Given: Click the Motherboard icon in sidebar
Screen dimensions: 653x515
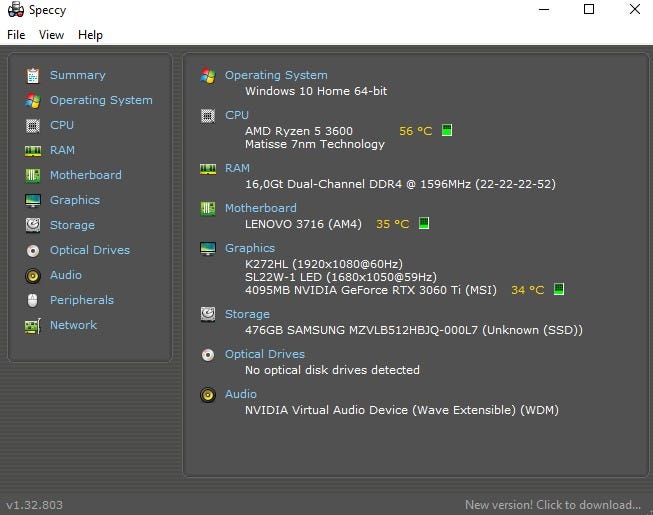Looking at the screenshot, I should point(33,175).
